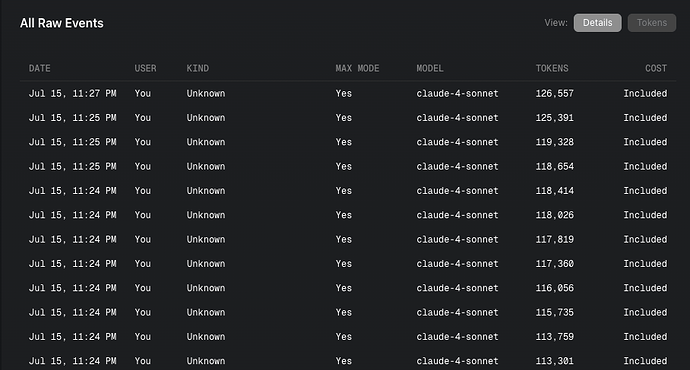Select the row with 115,735 tokens
This screenshot has height=370, width=690.
348,312
